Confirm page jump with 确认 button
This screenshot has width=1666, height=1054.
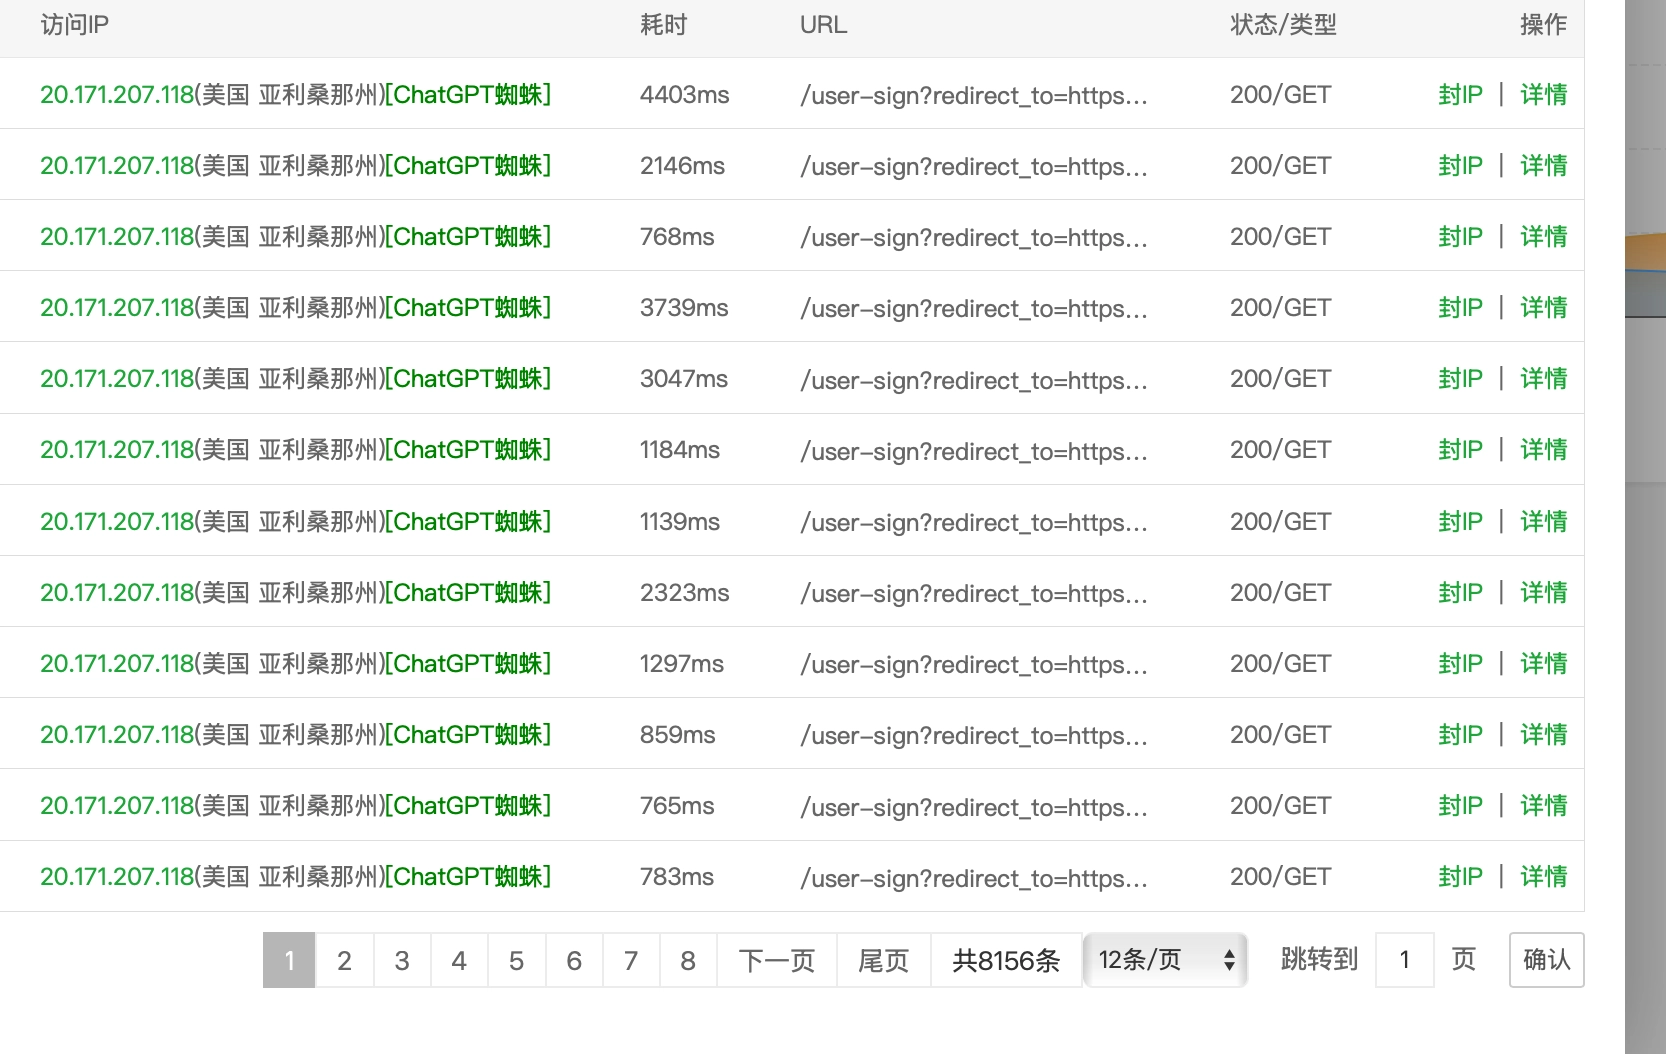click(1547, 960)
